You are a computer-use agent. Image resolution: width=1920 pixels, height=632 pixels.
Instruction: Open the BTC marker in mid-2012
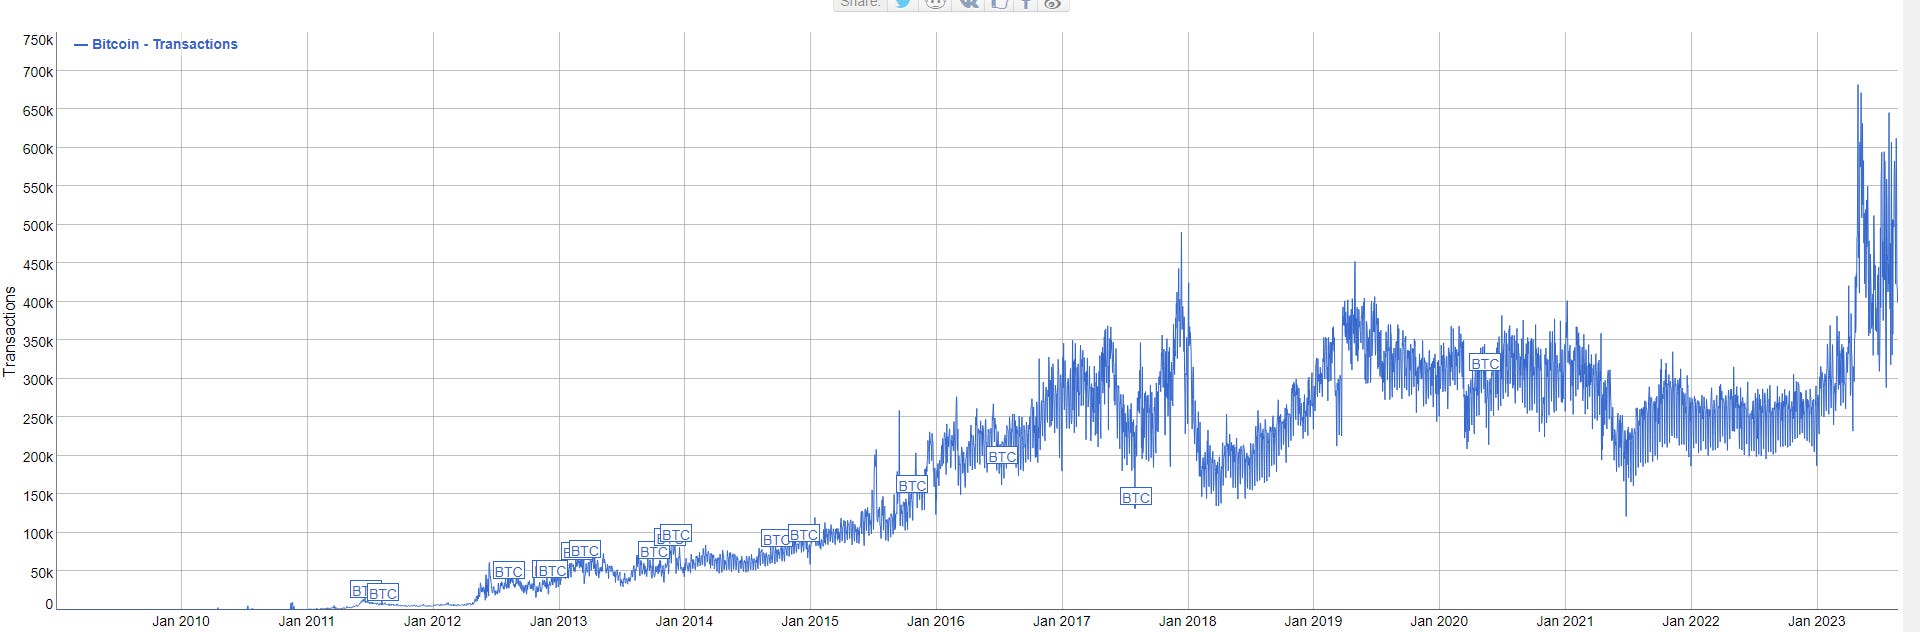(x=509, y=572)
